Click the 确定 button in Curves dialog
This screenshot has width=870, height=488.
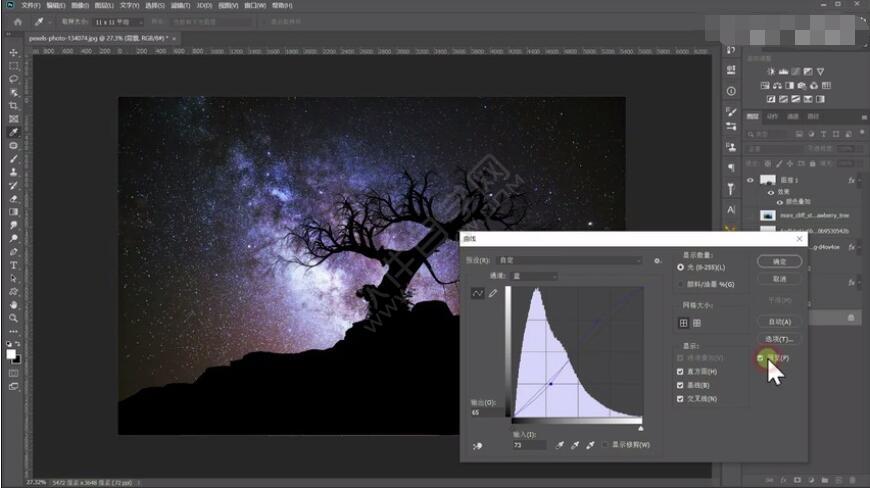[x=781, y=262]
